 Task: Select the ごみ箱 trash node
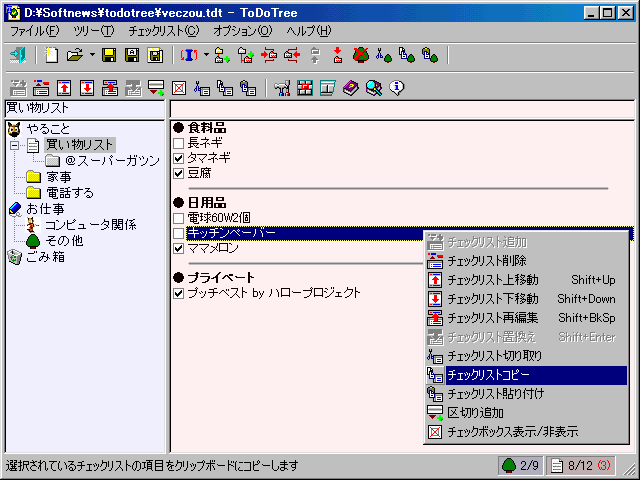tap(45, 257)
